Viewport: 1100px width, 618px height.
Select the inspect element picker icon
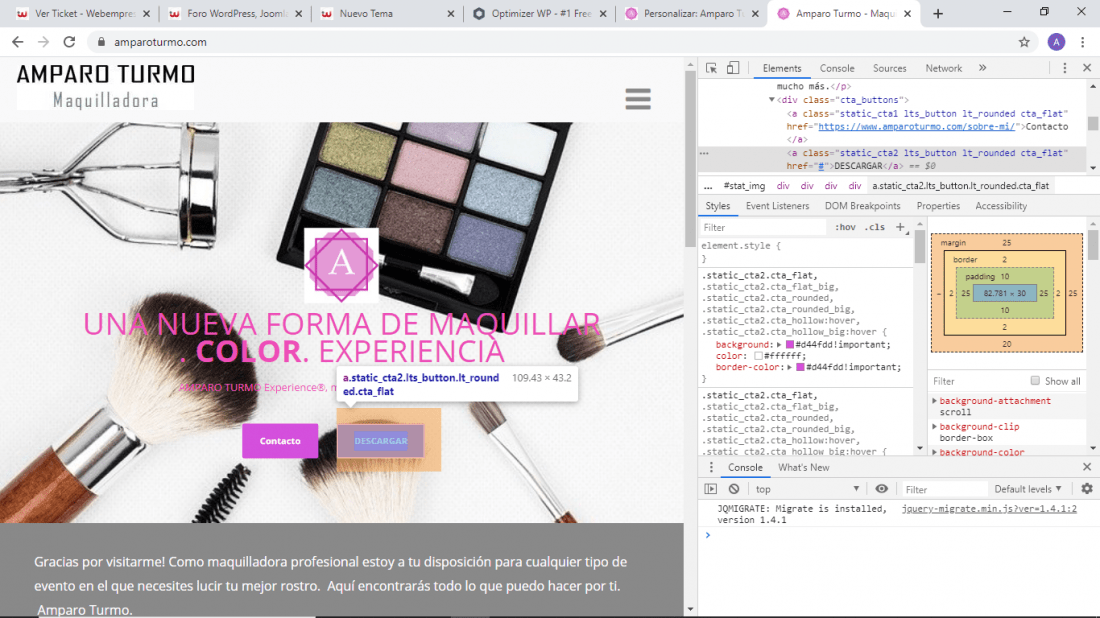(711, 68)
